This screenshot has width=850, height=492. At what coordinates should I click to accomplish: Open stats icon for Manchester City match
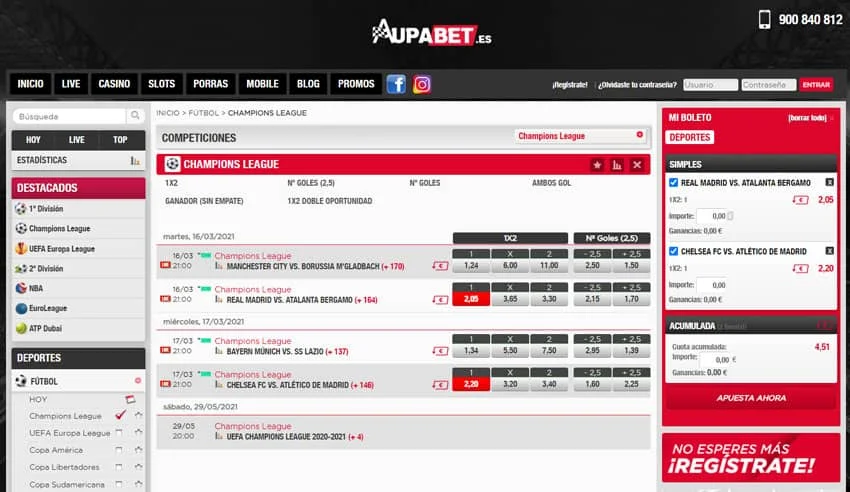point(219,266)
